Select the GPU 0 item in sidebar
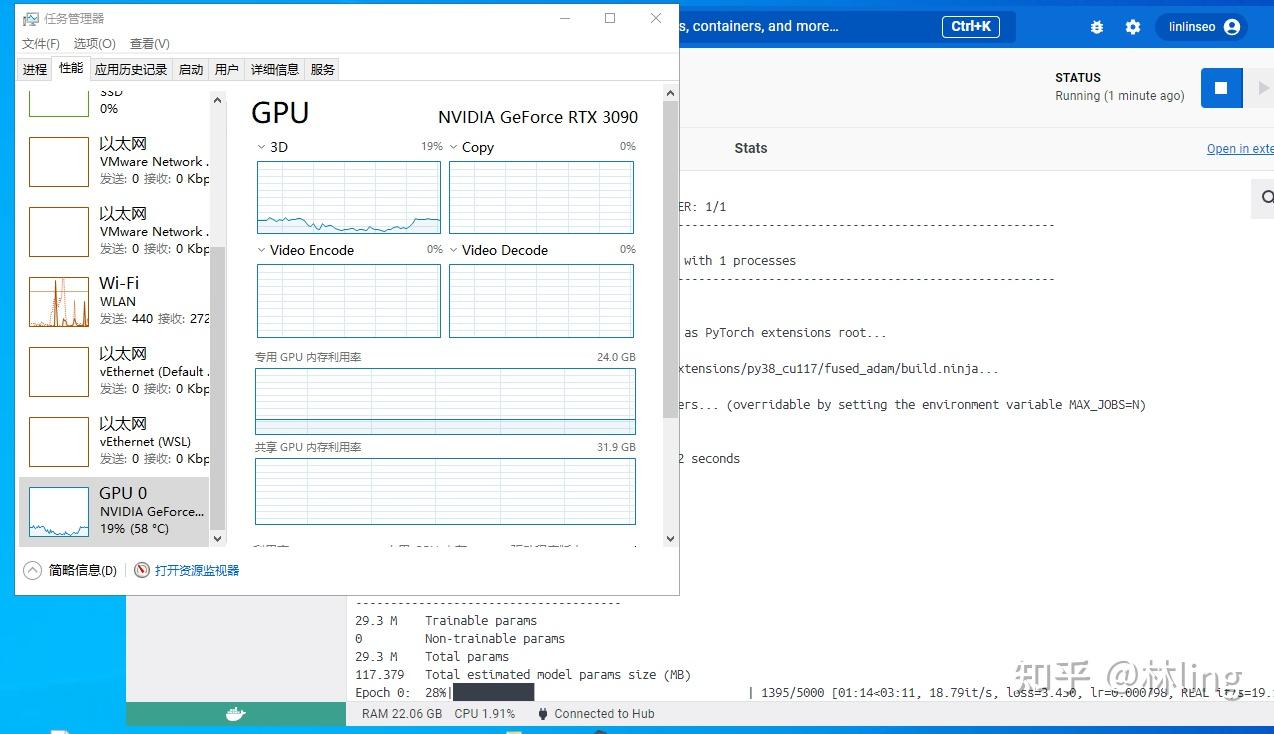The image size is (1274, 734). coord(114,511)
